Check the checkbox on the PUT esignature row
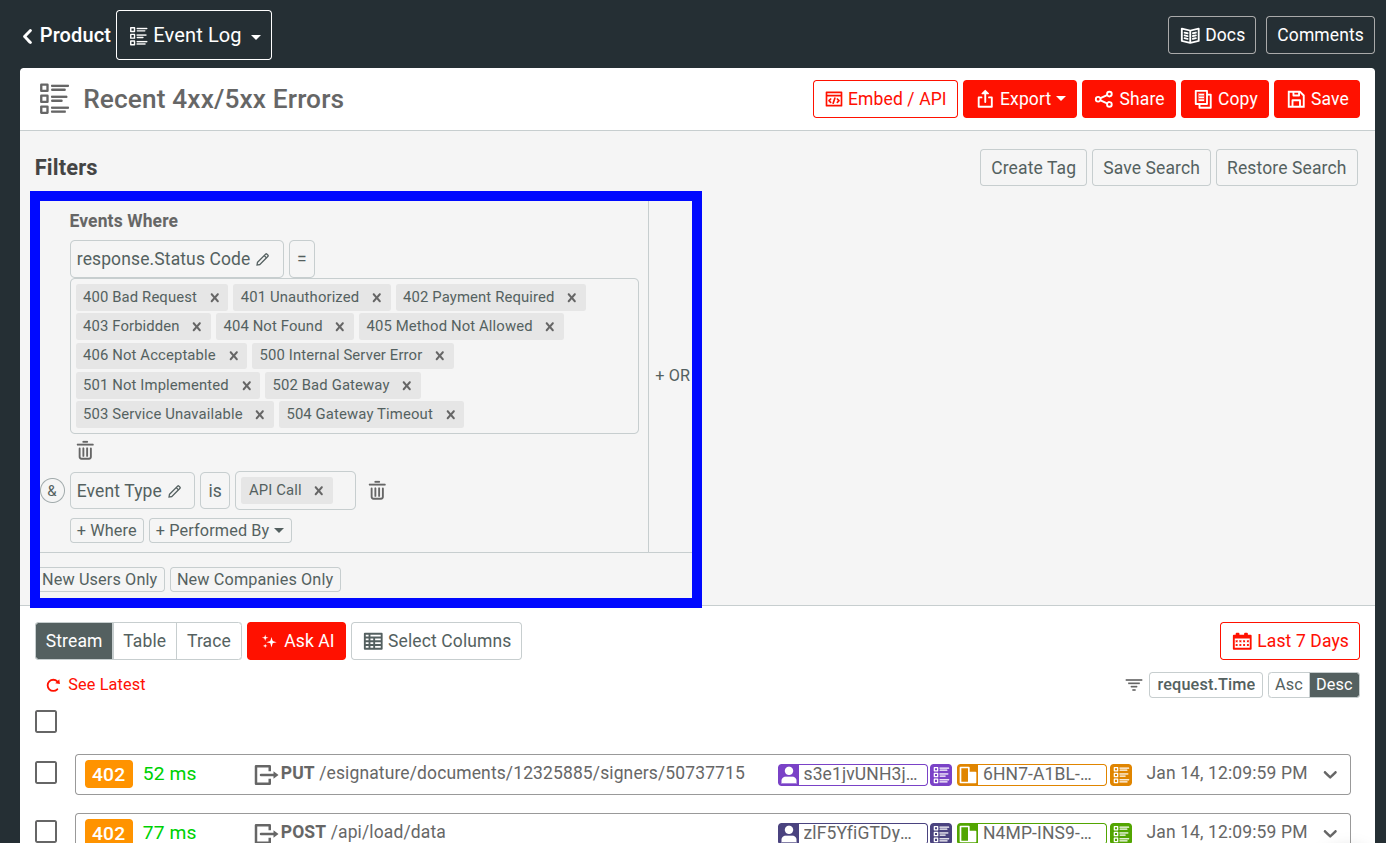This screenshot has width=1386, height=843. coord(45,772)
